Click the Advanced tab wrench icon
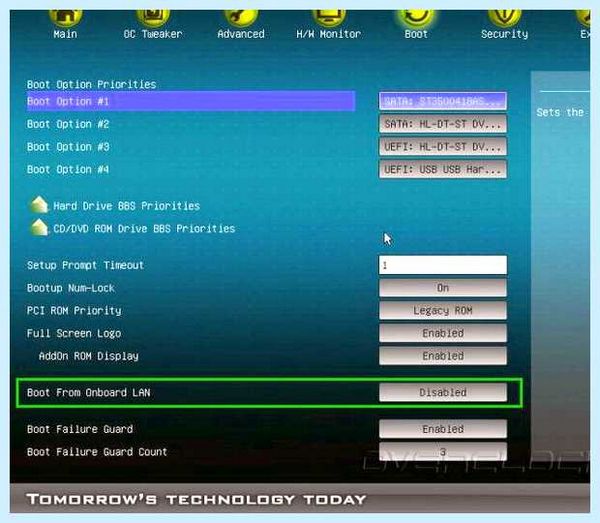Screen dimensions: 600x523 coord(241,18)
